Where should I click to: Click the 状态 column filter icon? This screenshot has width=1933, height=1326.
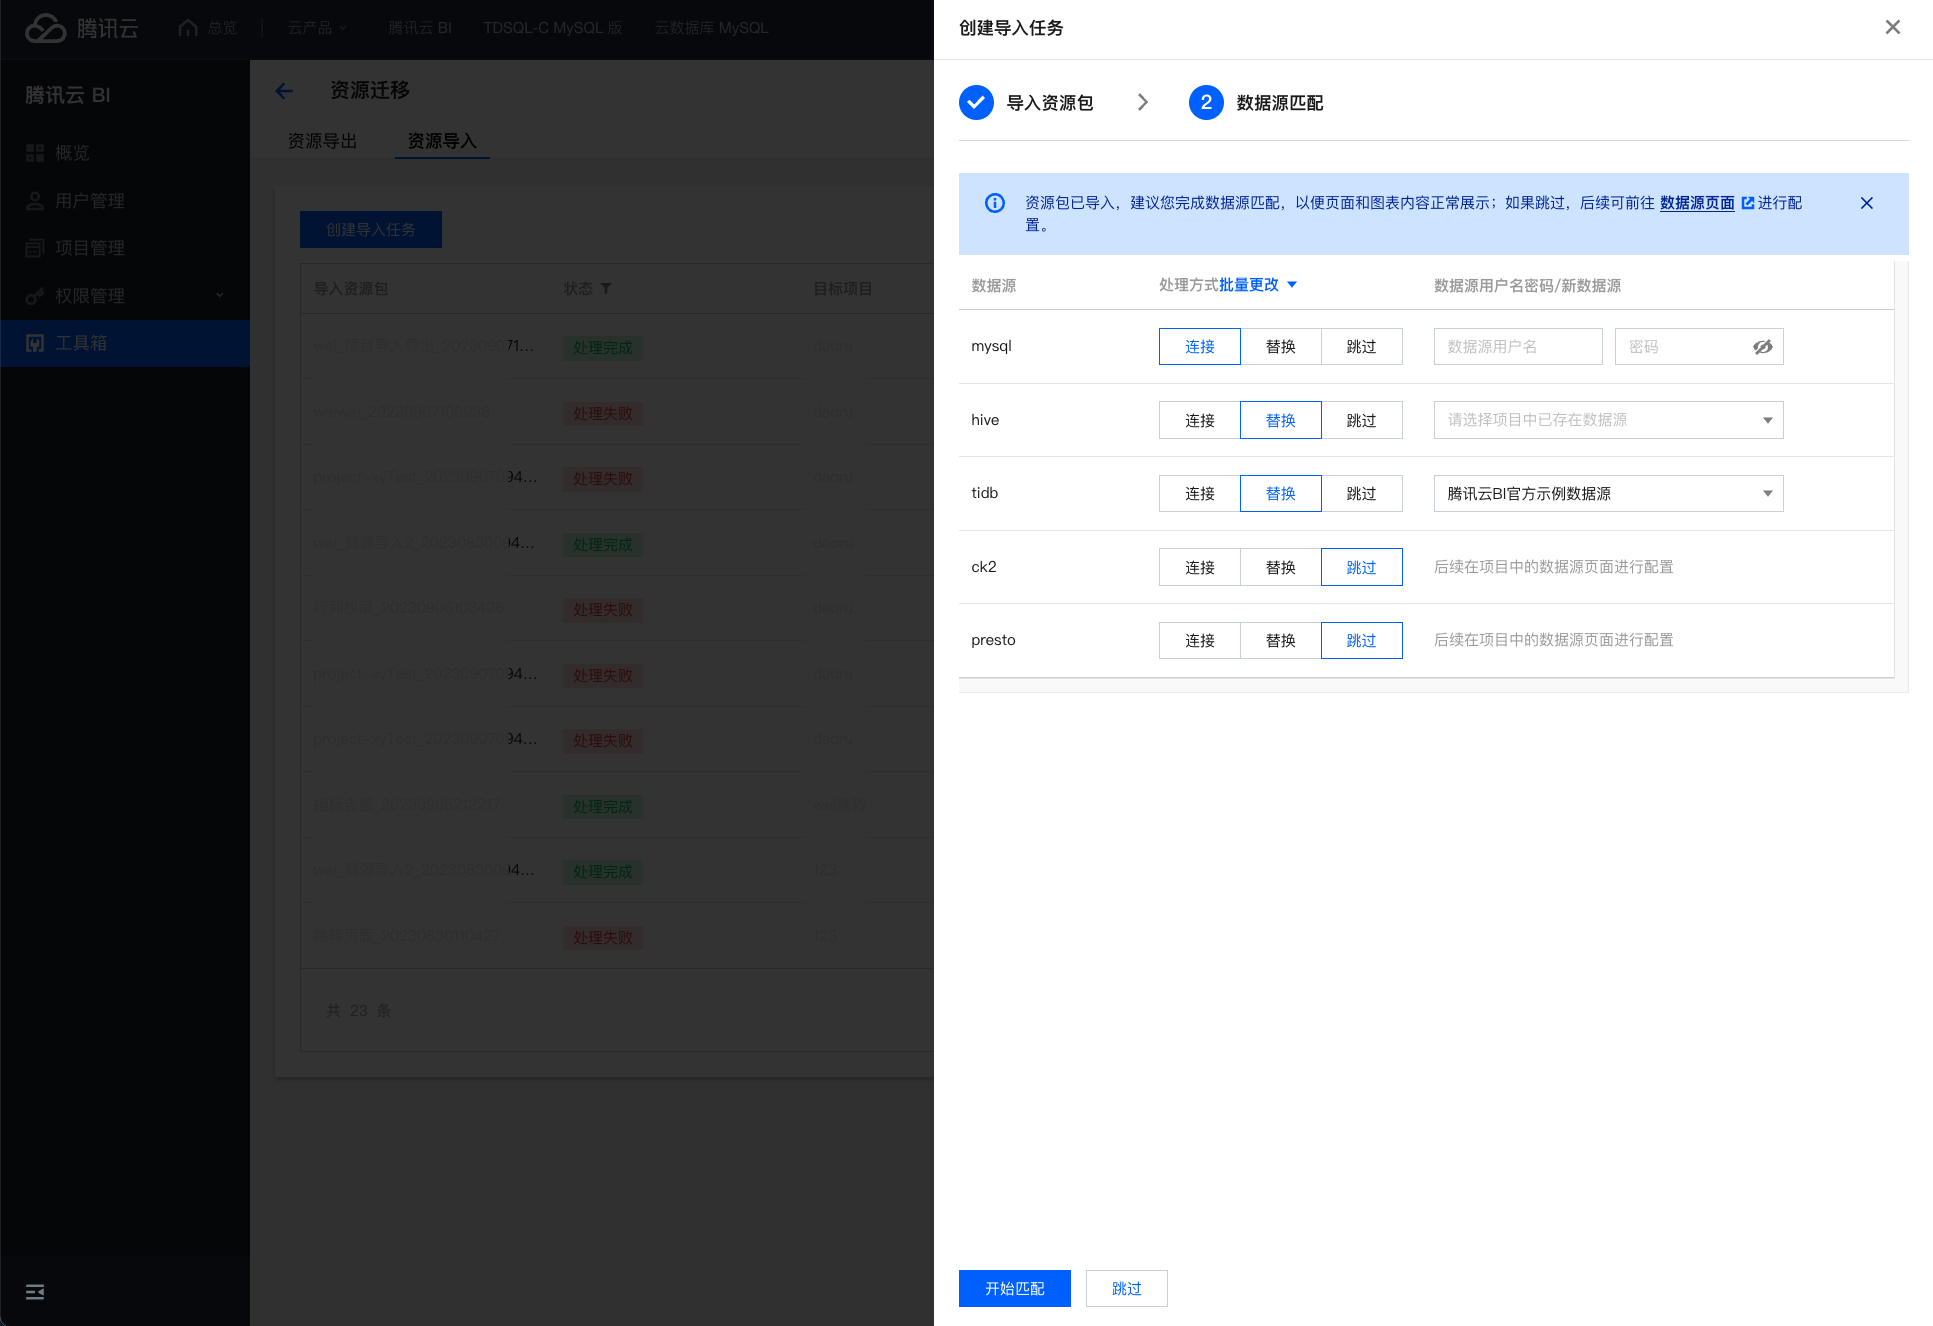pos(606,289)
